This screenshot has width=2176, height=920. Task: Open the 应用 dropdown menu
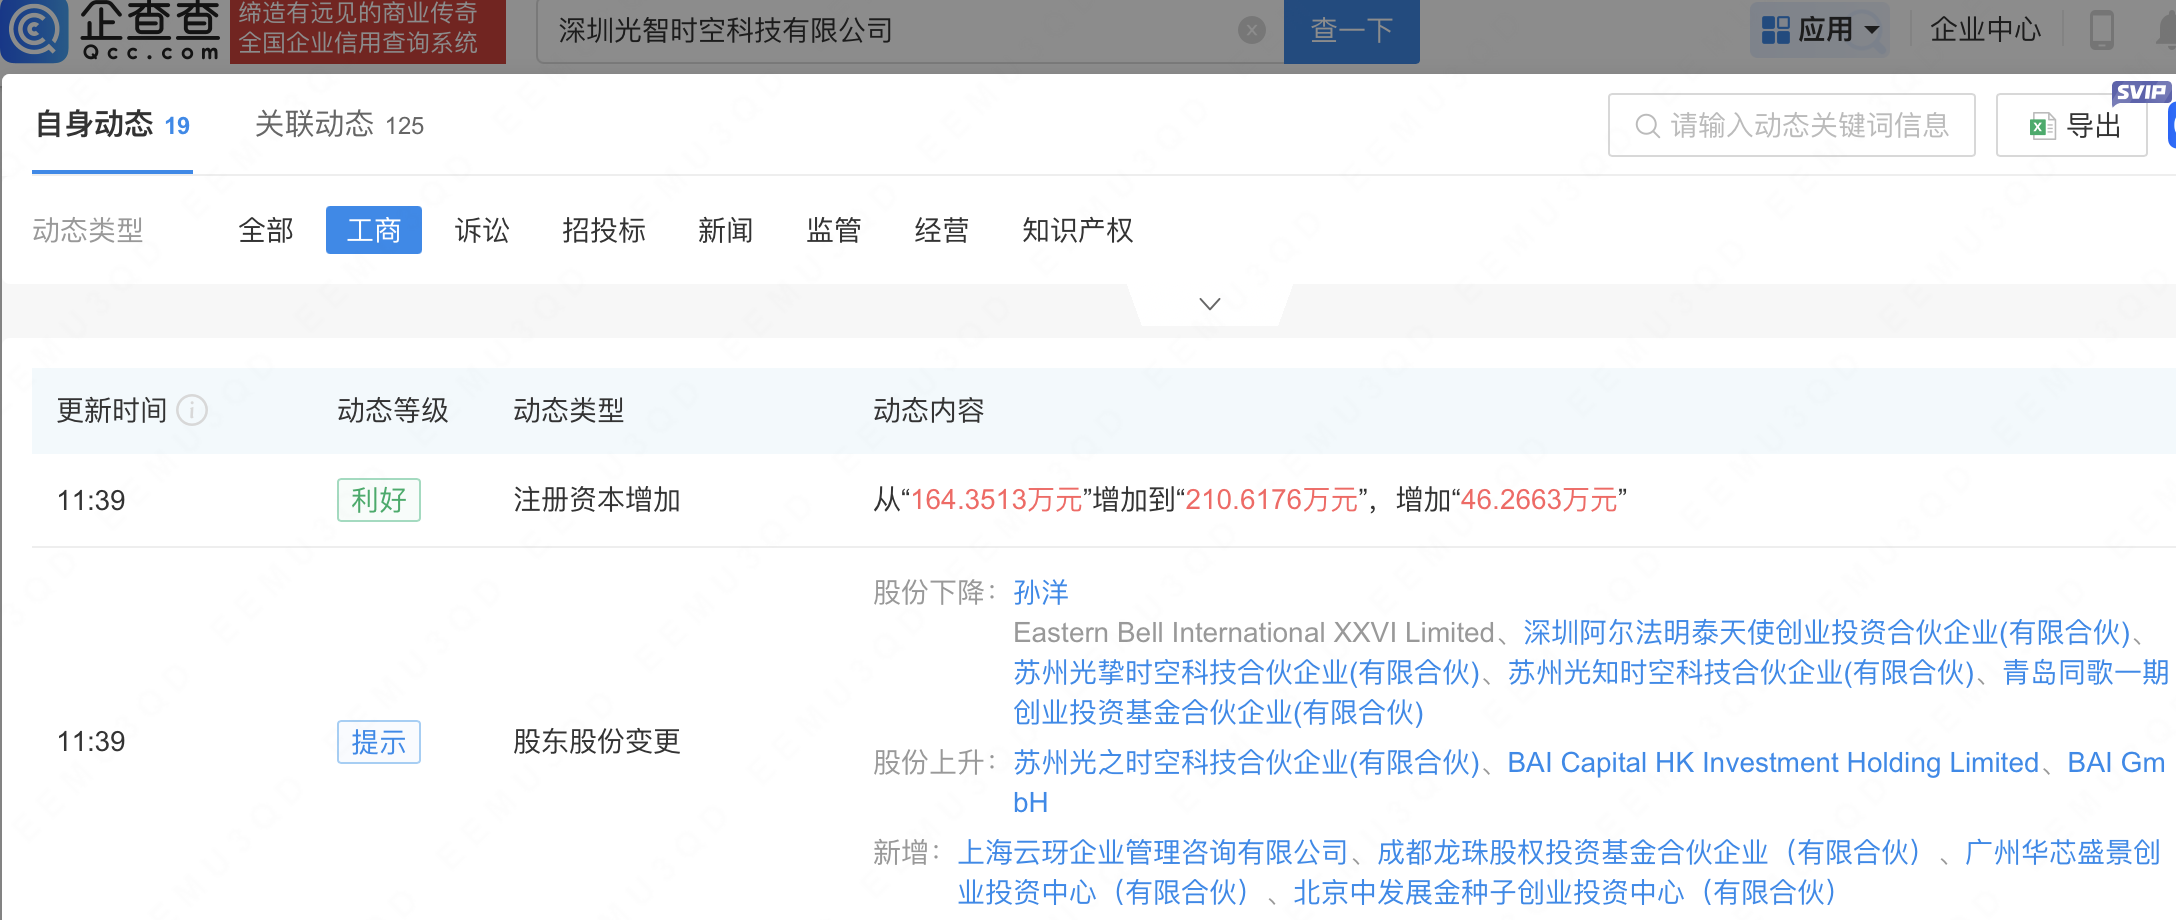click(1820, 30)
